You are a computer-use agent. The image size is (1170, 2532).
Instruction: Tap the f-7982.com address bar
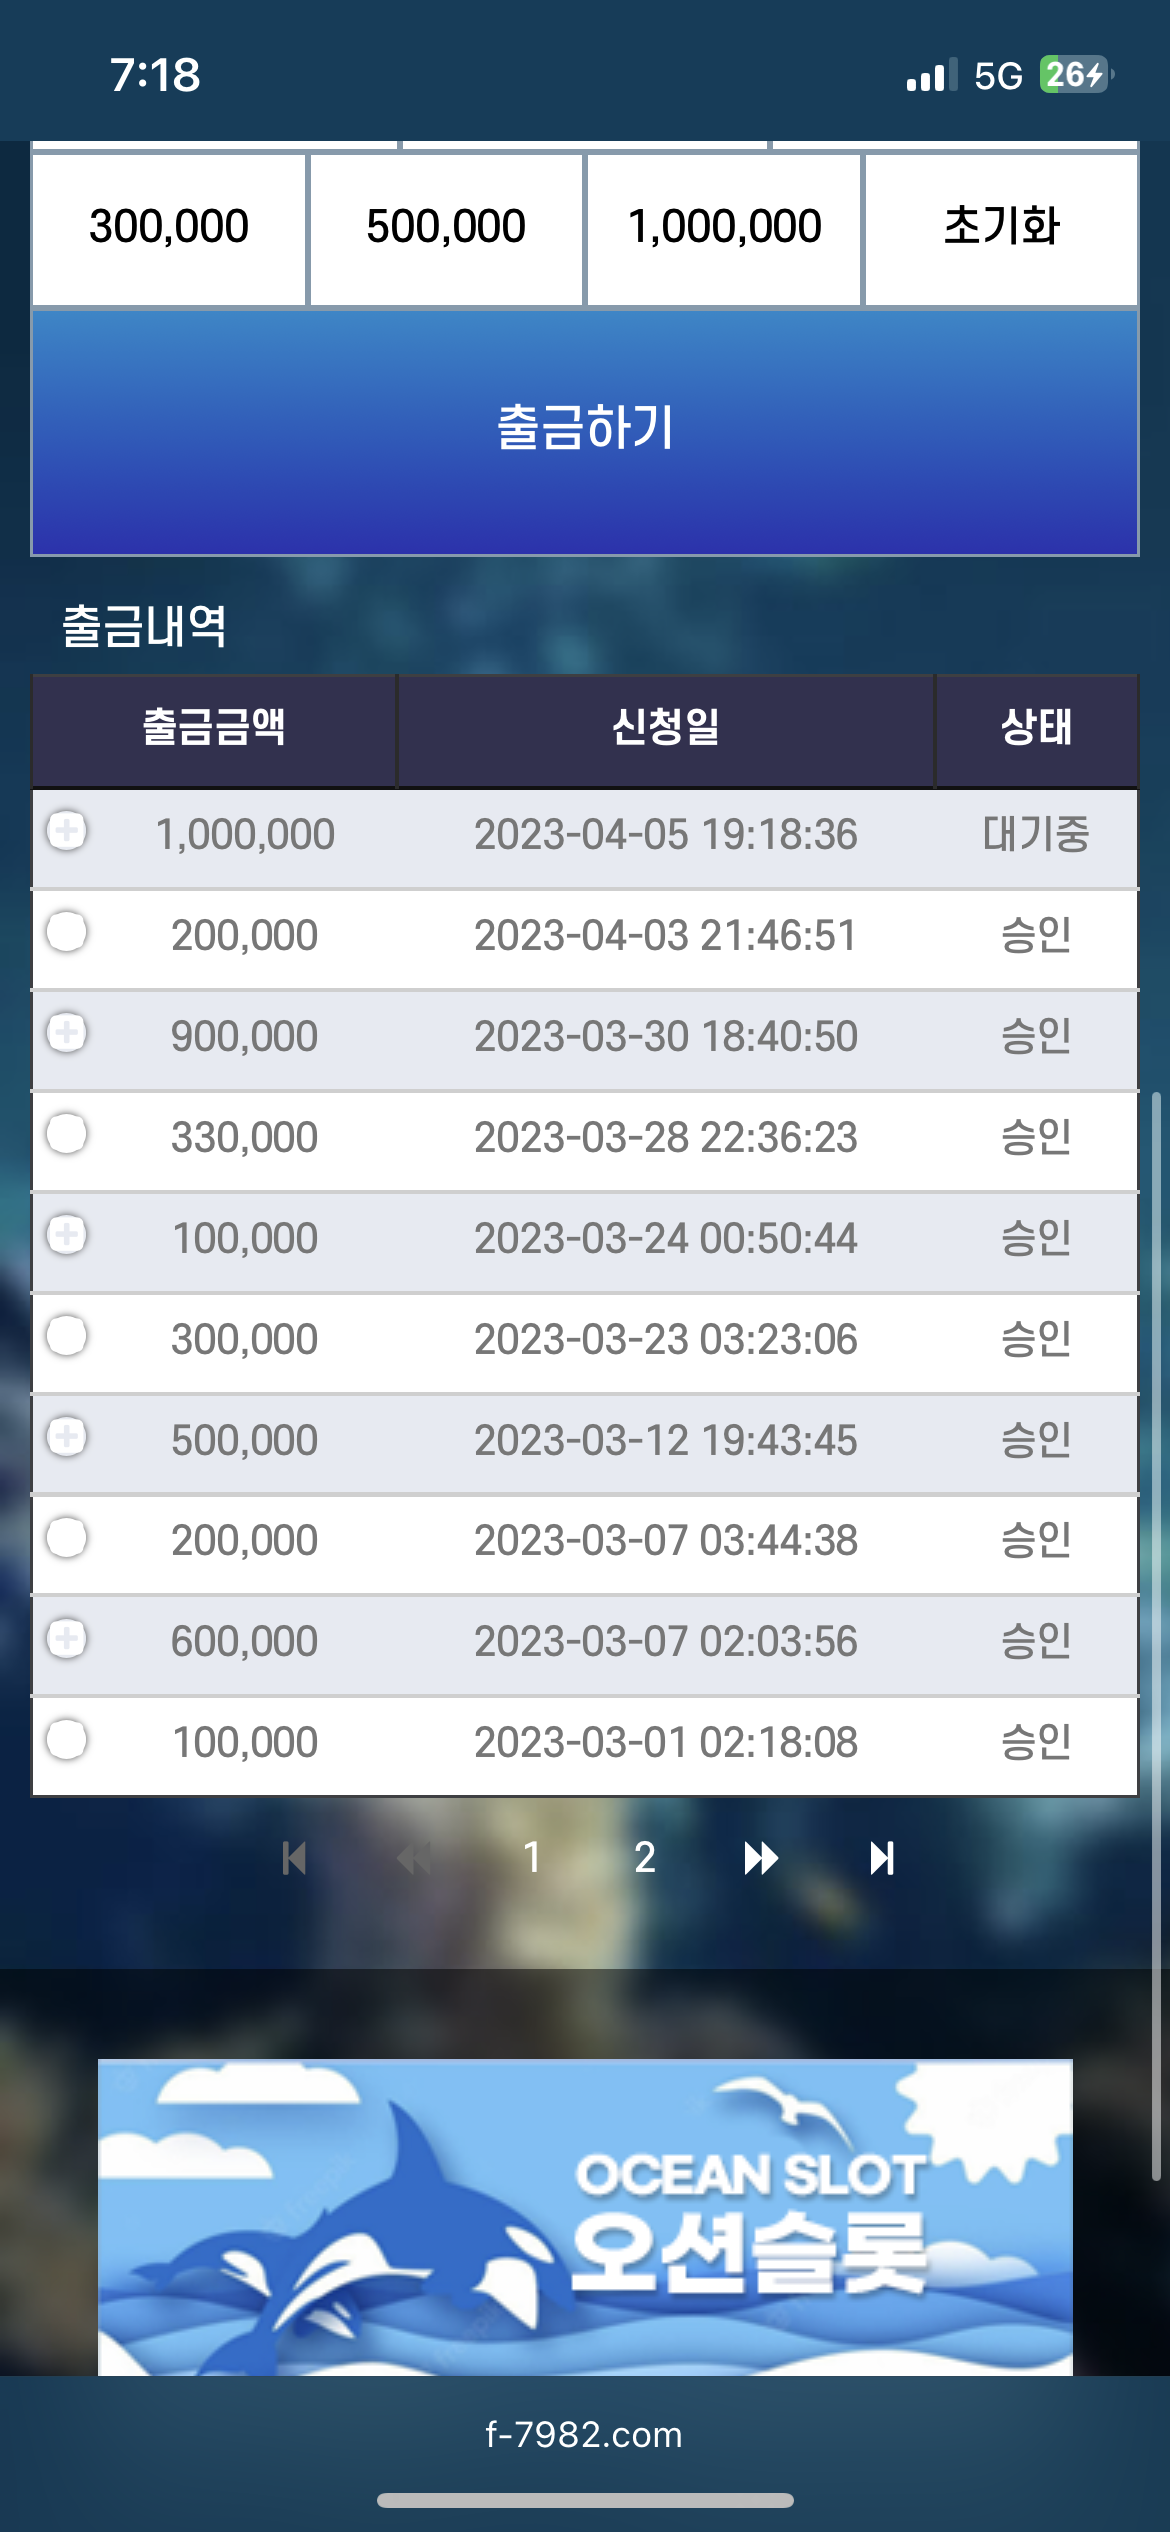(584, 2434)
